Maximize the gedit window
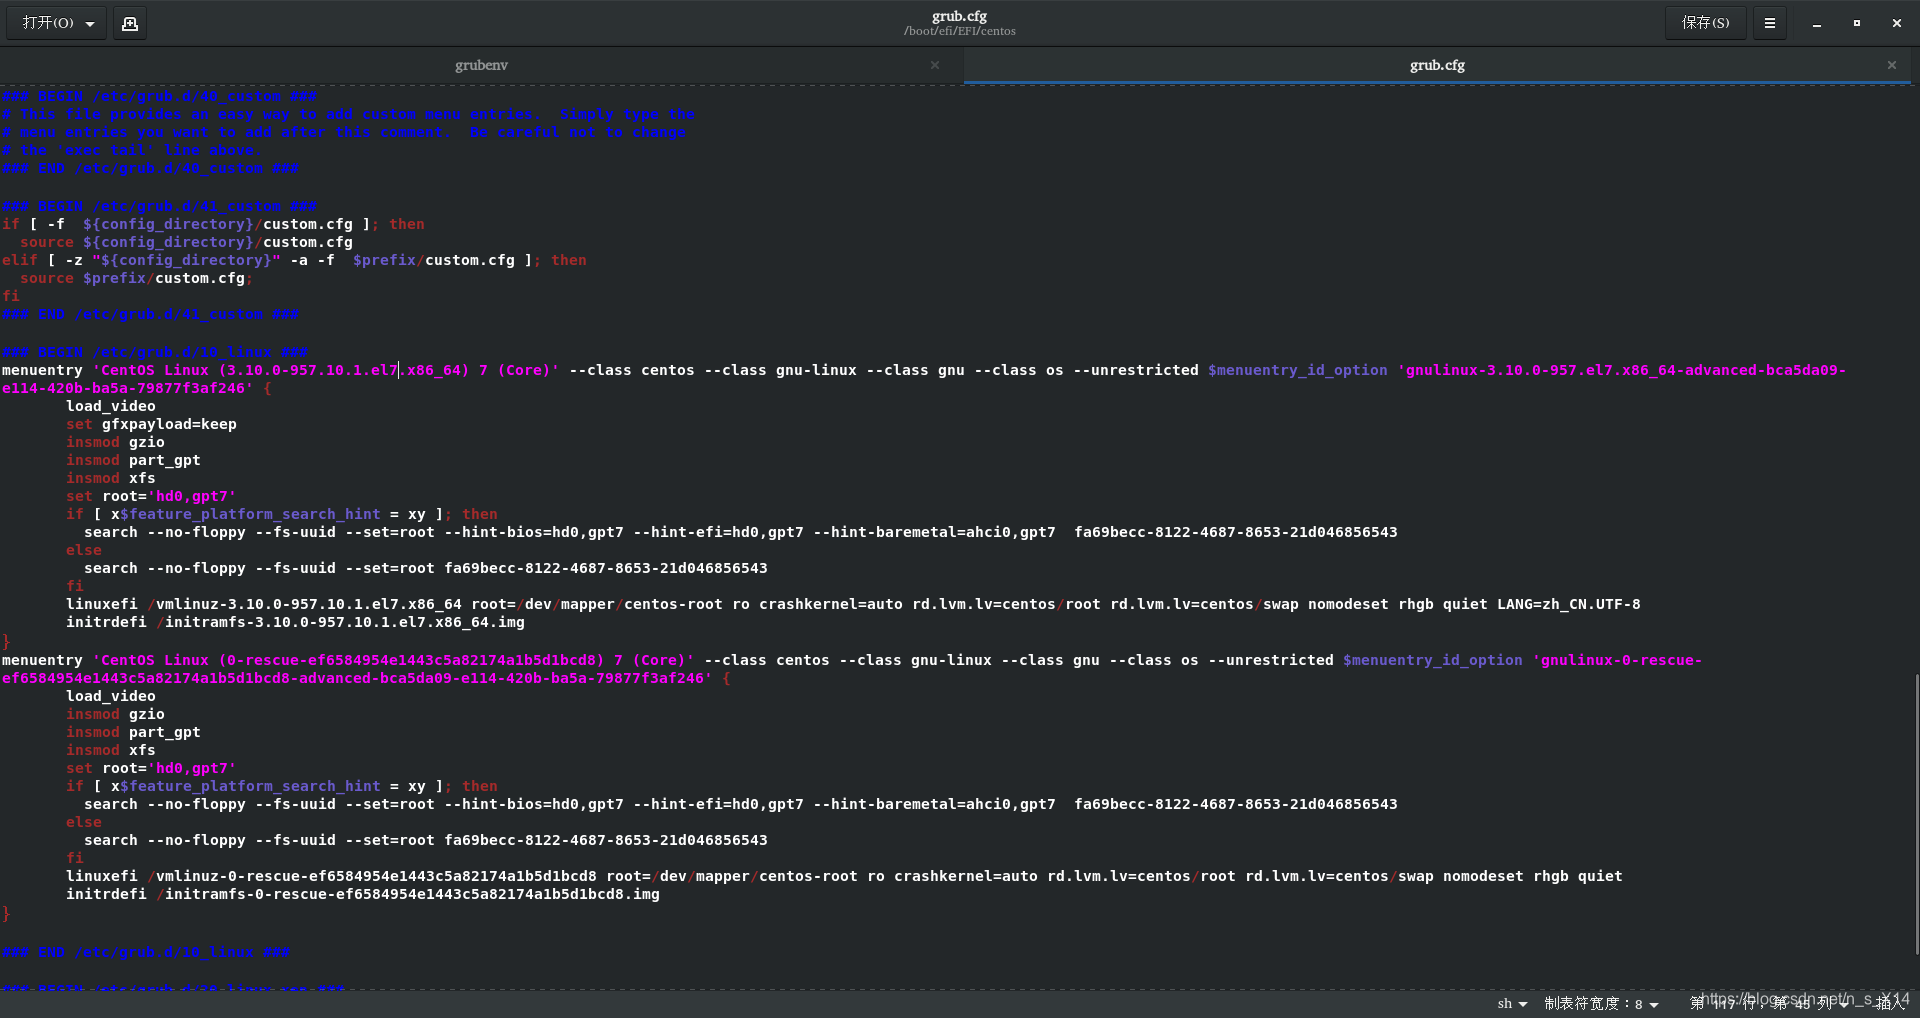Screen dimensions: 1920x1018 1857,23
